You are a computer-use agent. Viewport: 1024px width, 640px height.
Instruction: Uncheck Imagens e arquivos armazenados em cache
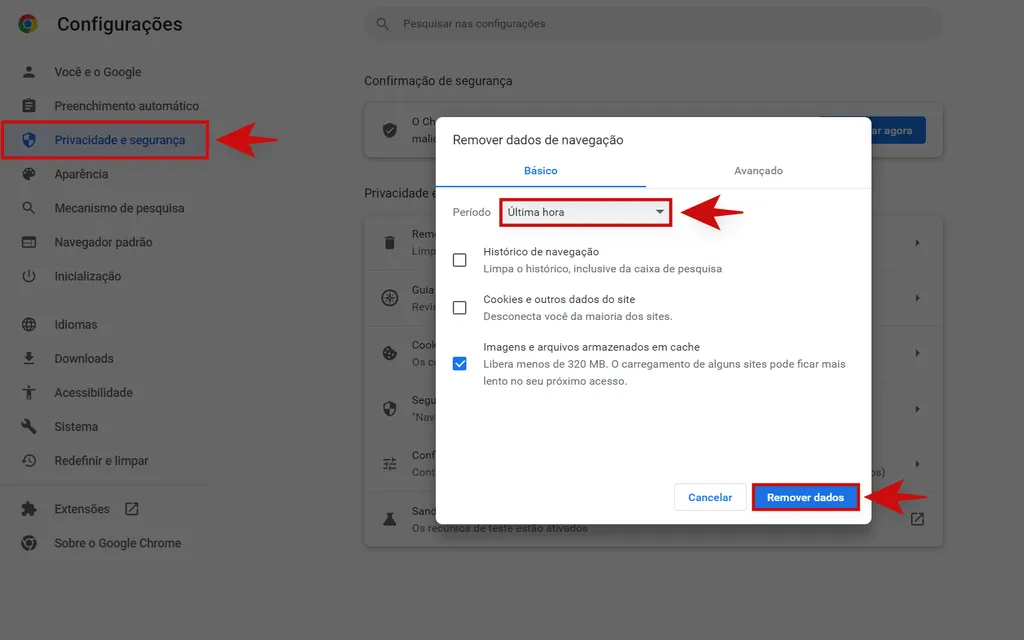[x=460, y=364]
